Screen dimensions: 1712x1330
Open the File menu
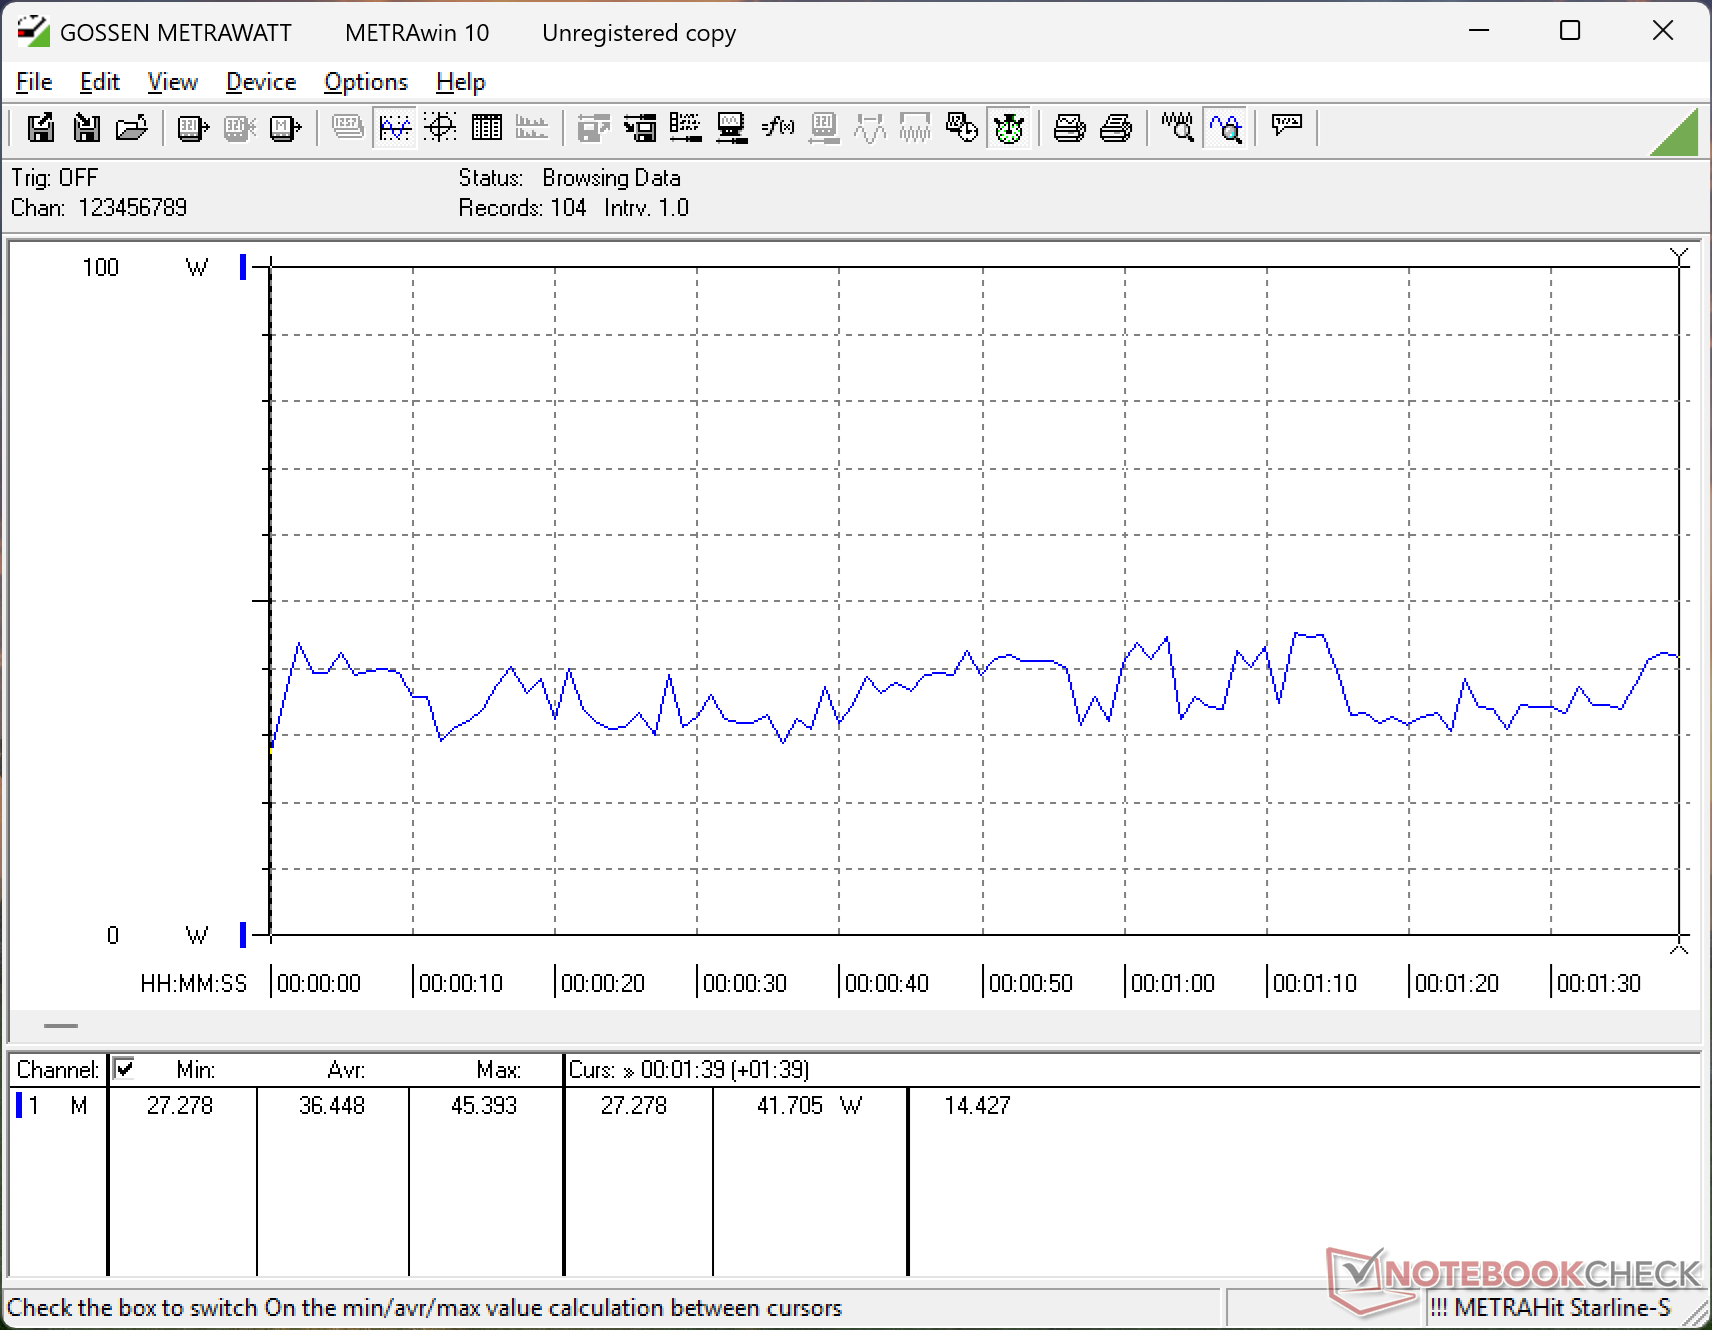(34, 82)
